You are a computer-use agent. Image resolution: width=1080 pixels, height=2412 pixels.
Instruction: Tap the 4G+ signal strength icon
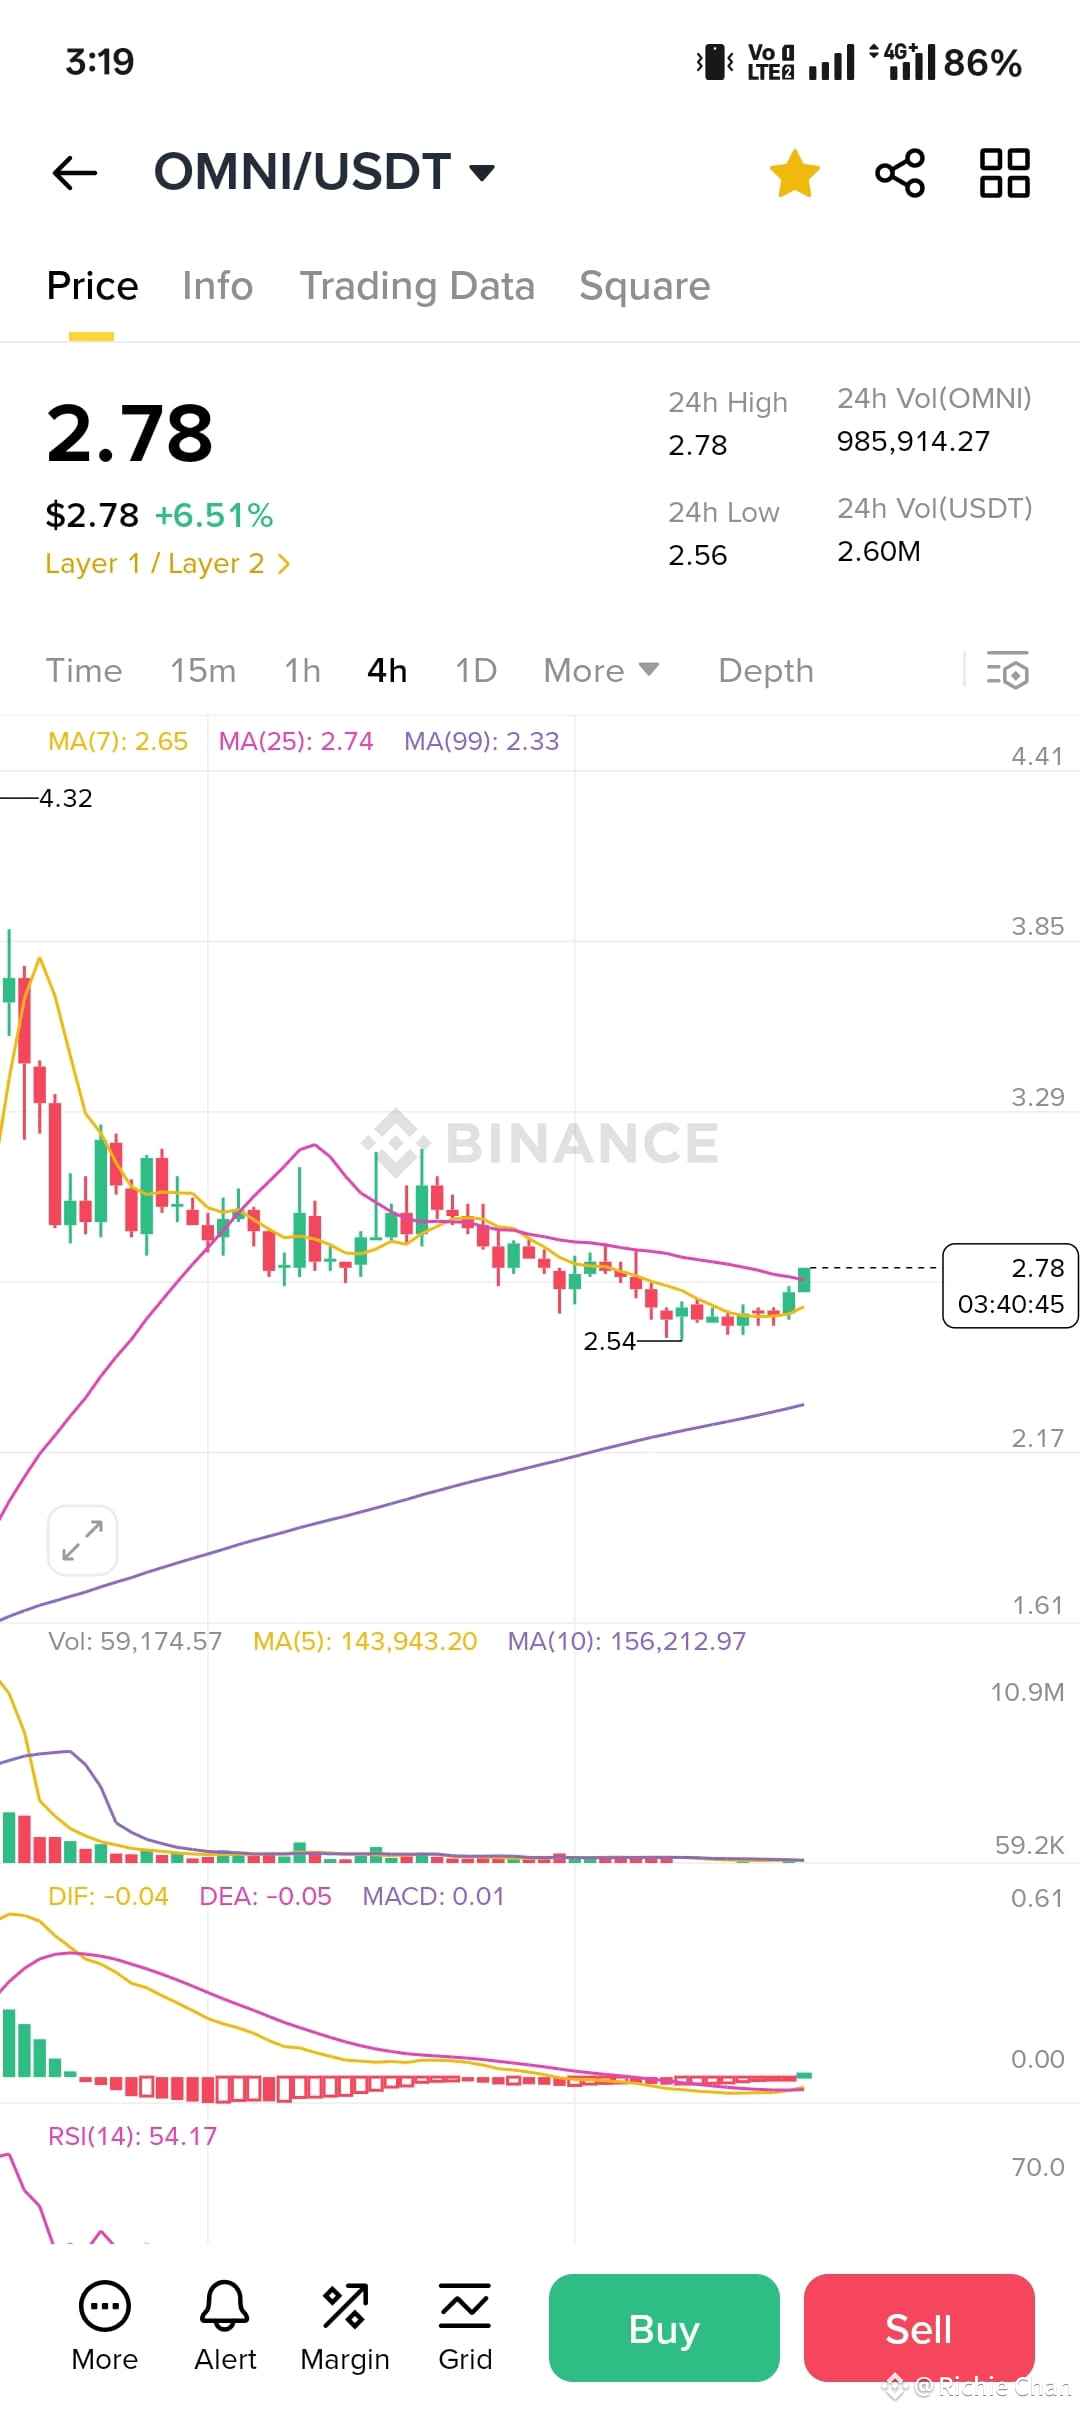click(x=901, y=61)
